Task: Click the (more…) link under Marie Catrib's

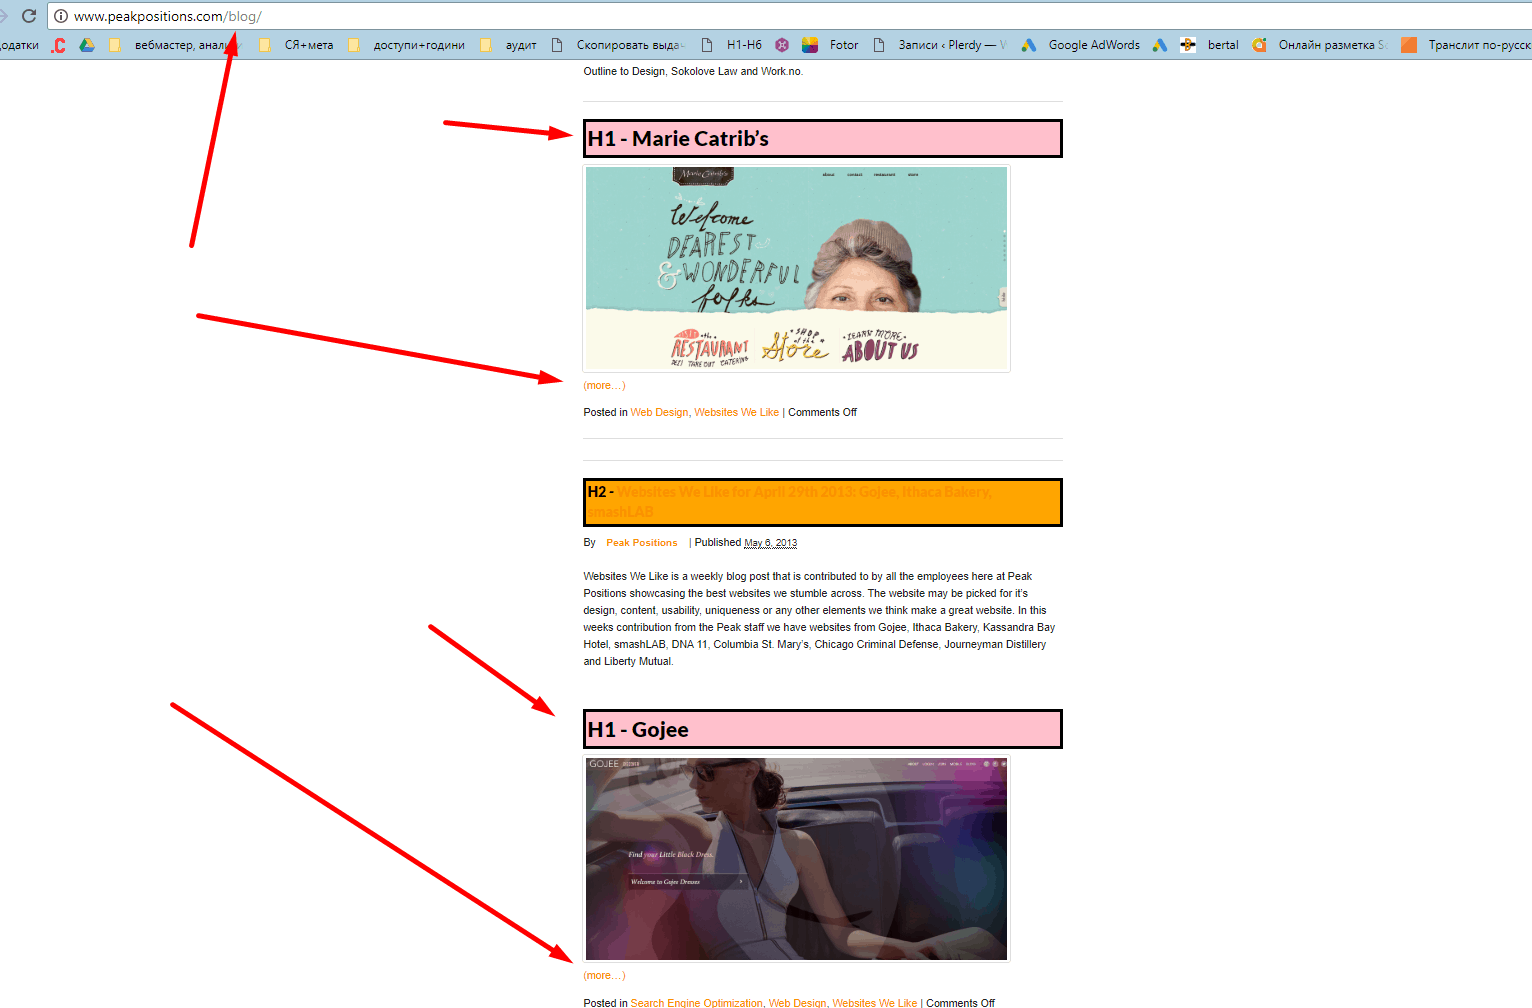Action: coord(604,385)
